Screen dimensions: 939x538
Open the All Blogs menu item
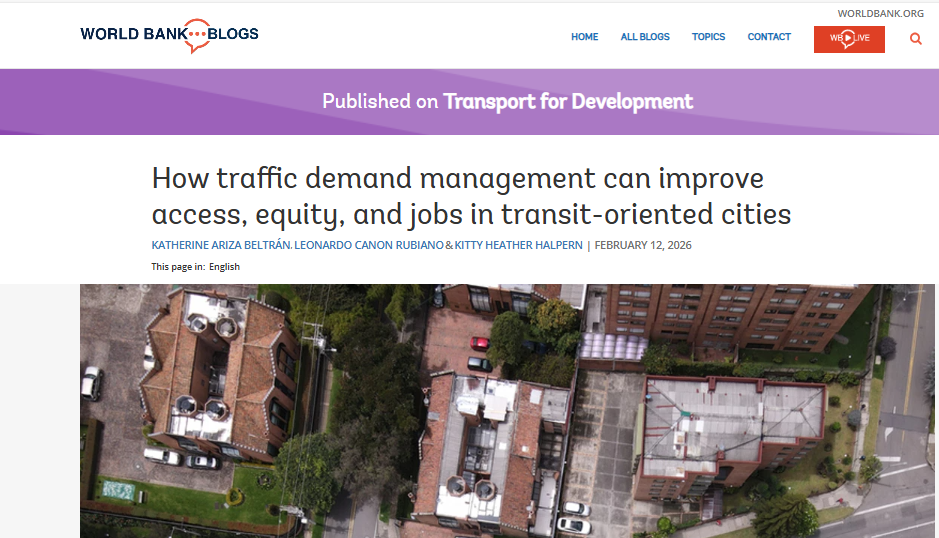[645, 37]
